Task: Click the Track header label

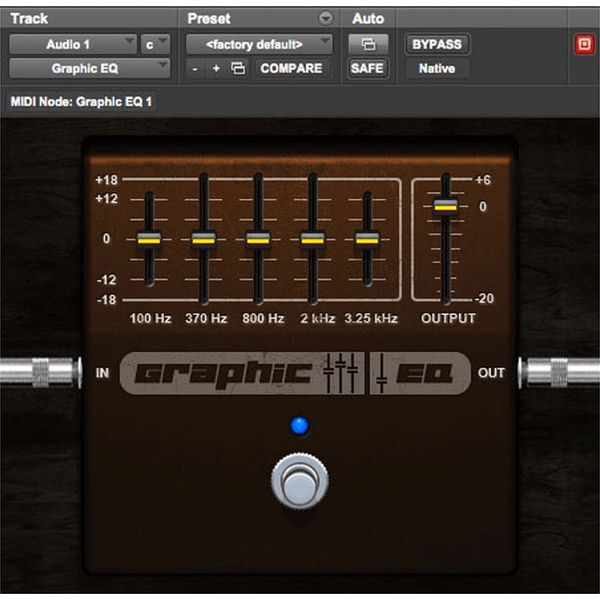Action: coord(29,18)
